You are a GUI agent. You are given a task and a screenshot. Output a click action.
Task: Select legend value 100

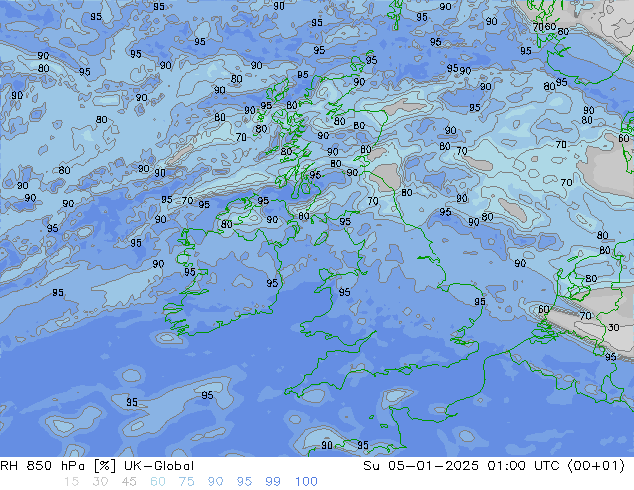[306, 482]
